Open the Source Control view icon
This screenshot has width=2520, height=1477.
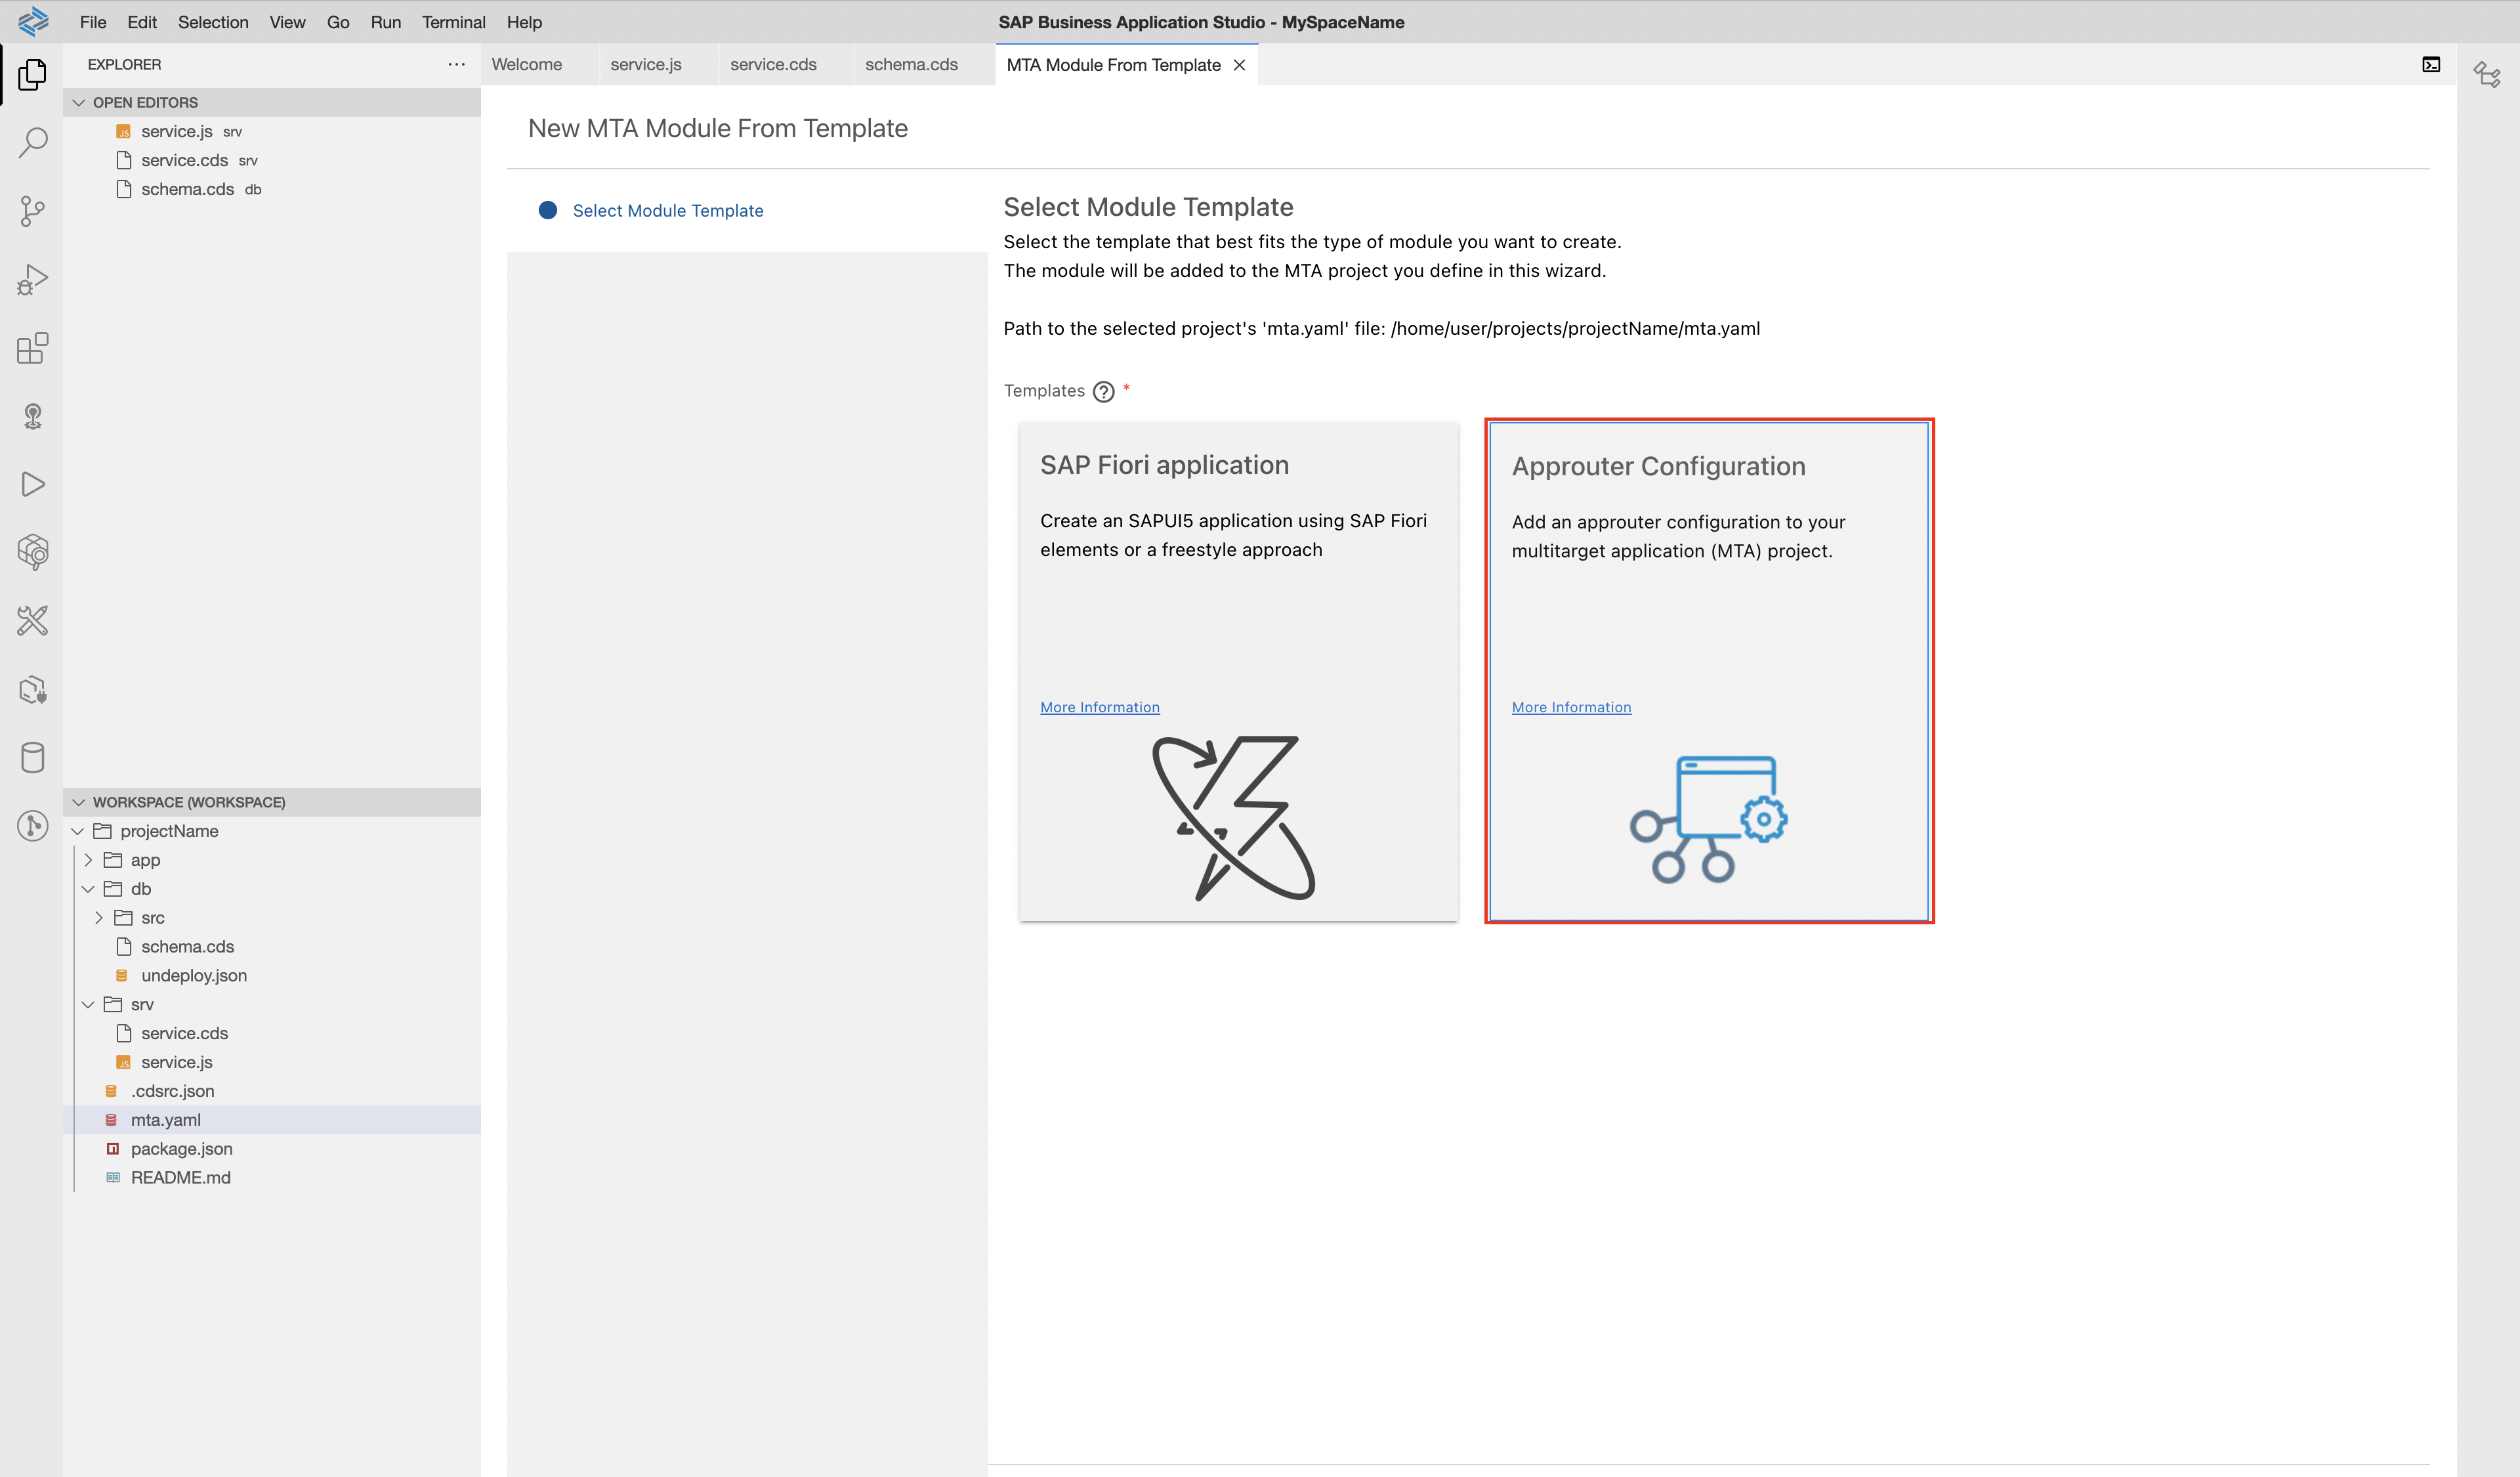coord(32,211)
